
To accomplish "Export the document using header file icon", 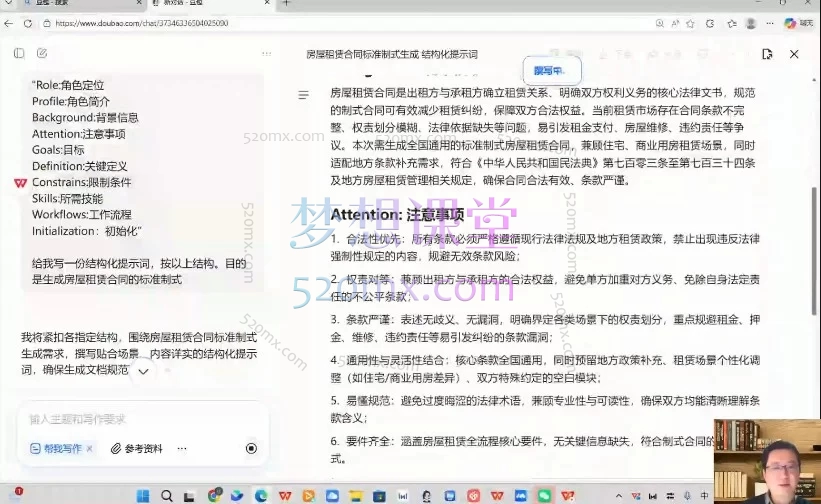I will tap(767, 54).
